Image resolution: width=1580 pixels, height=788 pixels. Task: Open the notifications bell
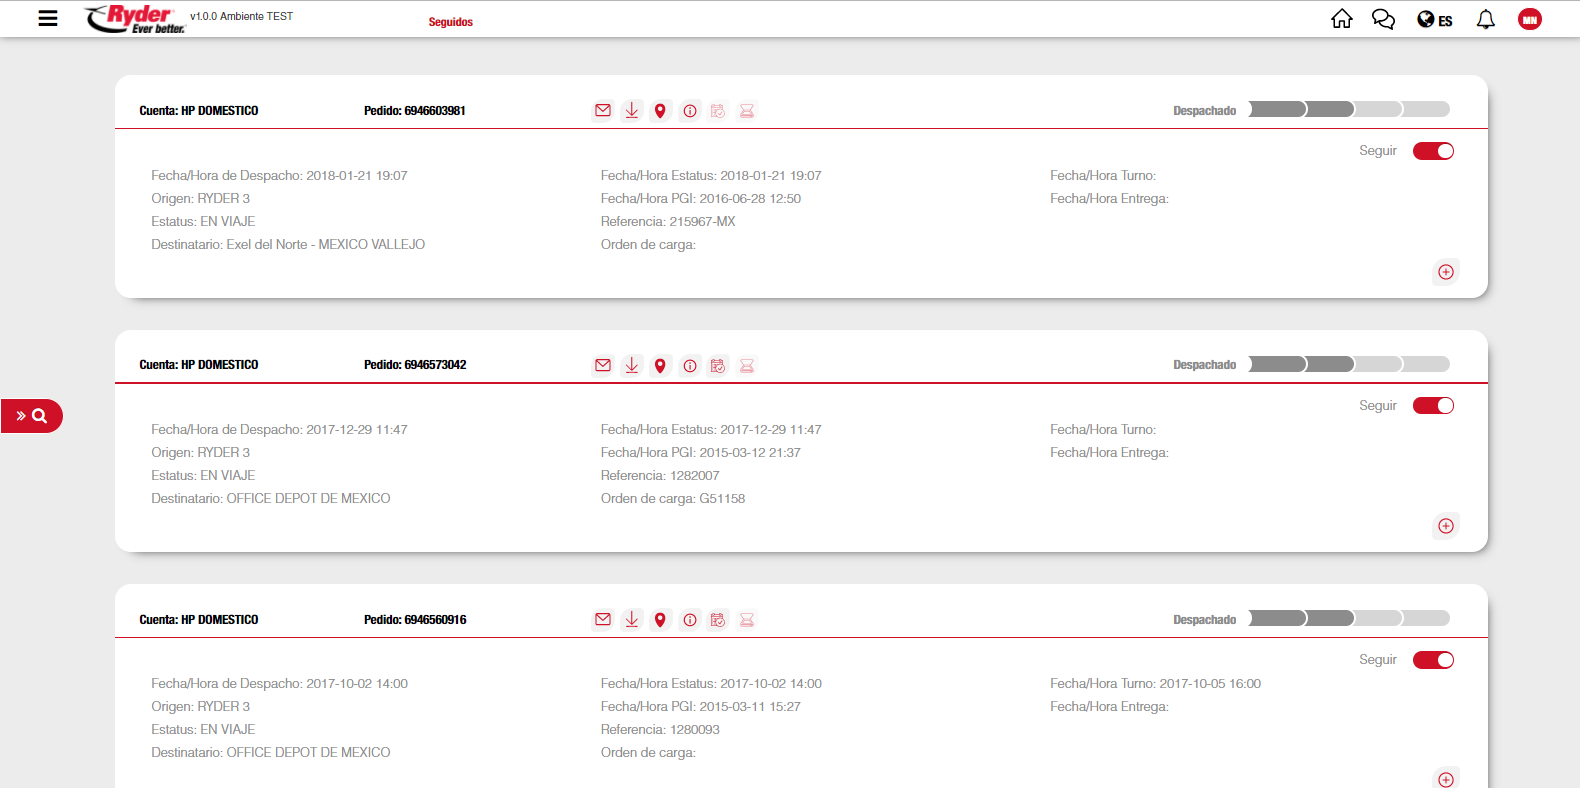click(1485, 19)
